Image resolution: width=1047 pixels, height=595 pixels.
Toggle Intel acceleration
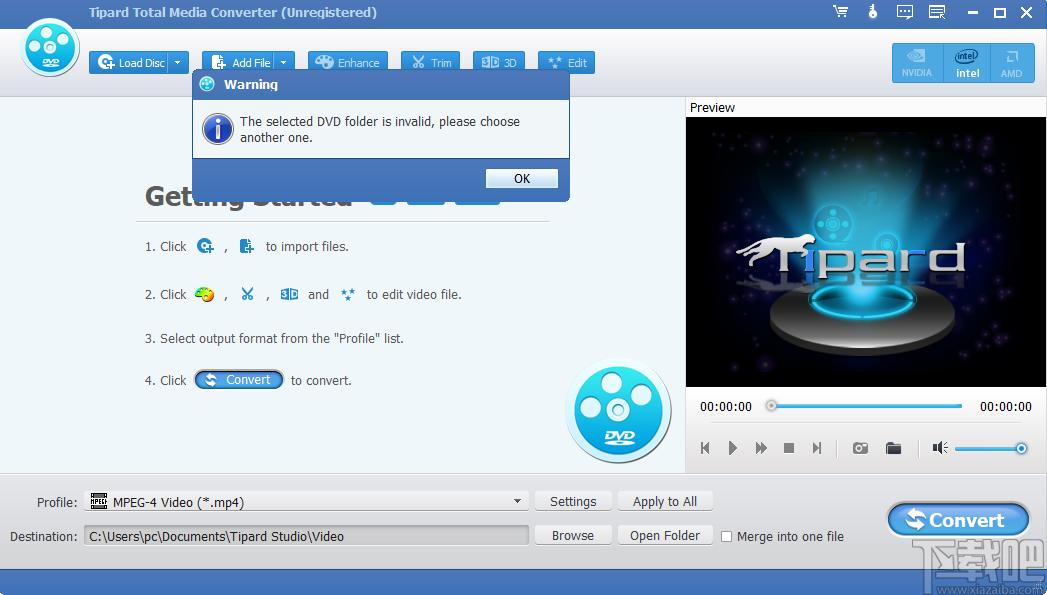click(x=967, y=63)
